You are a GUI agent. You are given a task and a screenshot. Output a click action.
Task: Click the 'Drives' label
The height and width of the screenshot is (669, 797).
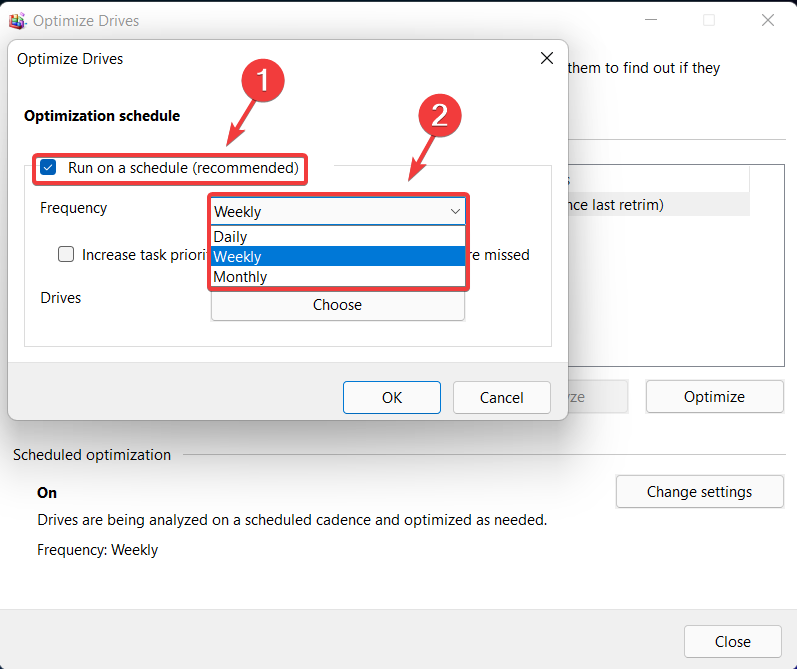coord(60,297)
